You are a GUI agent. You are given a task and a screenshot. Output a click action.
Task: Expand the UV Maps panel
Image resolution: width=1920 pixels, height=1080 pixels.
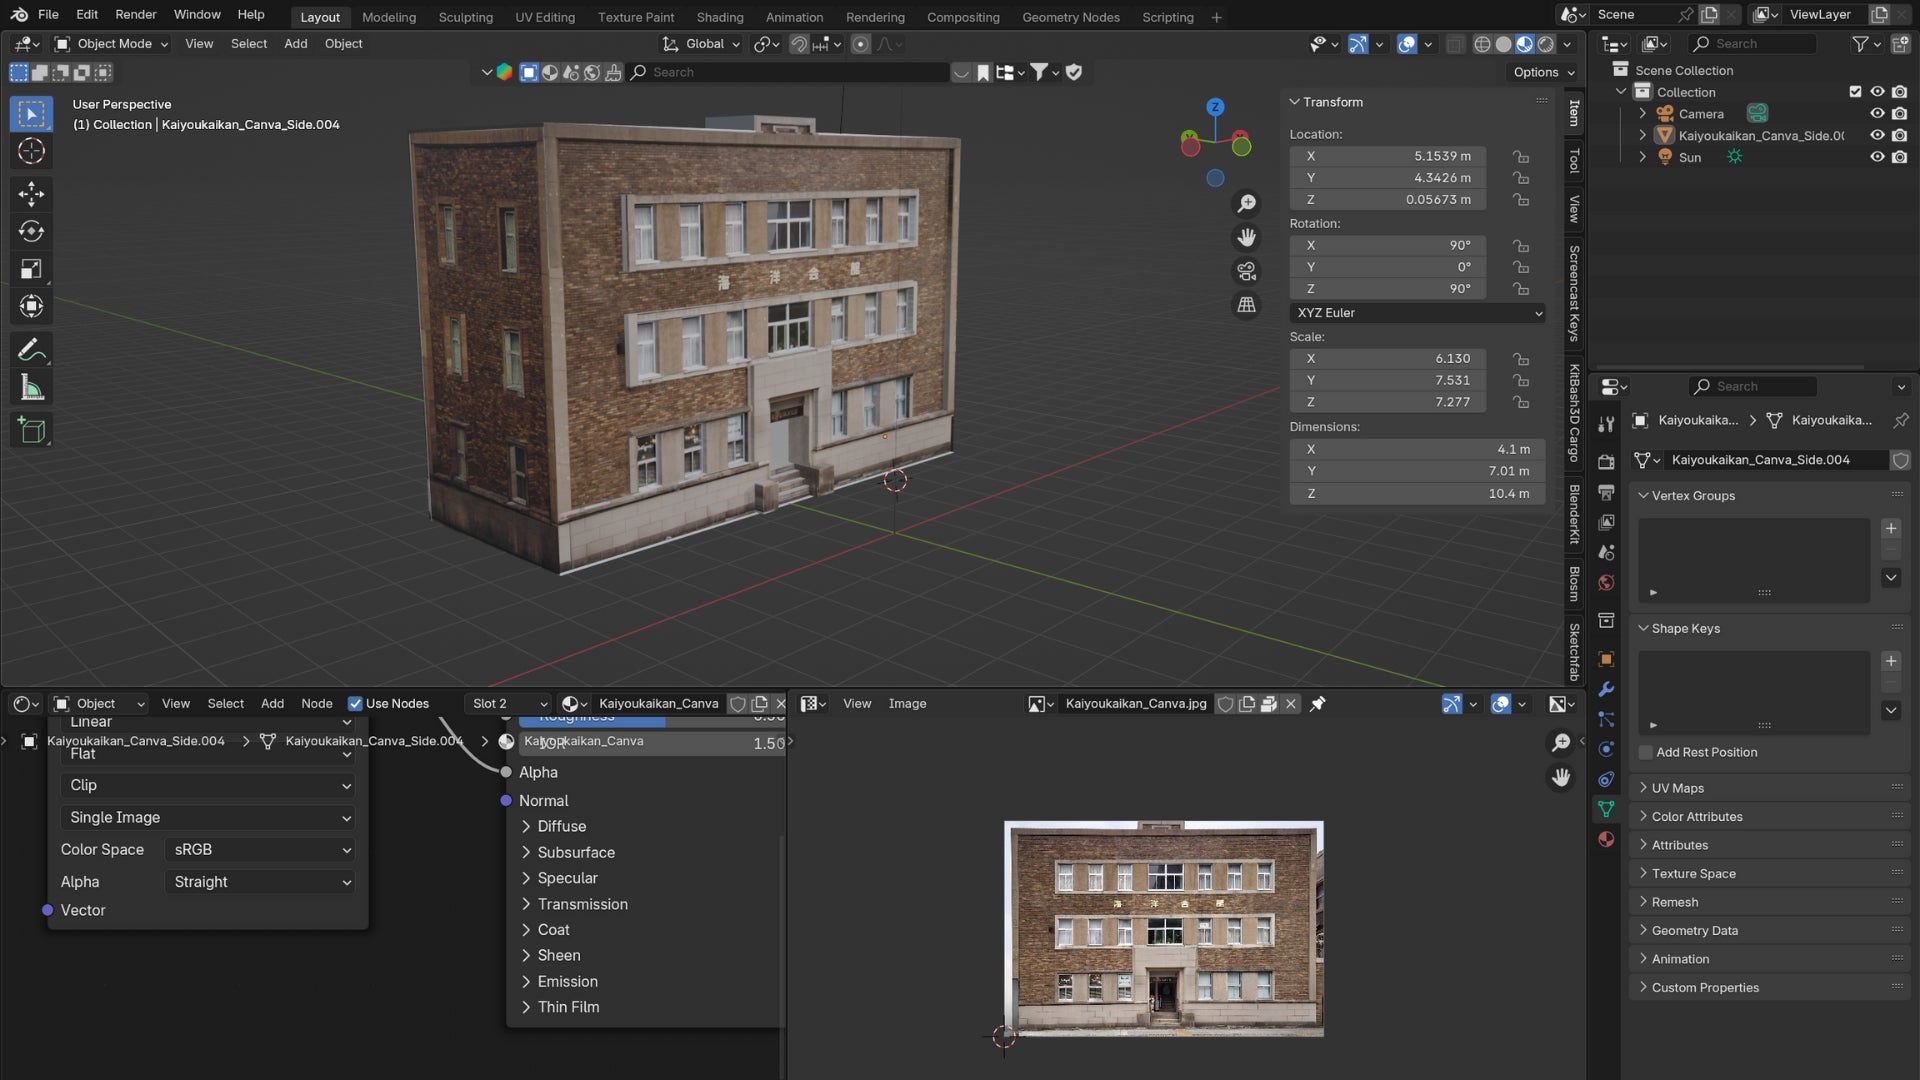click(1677, 788)
